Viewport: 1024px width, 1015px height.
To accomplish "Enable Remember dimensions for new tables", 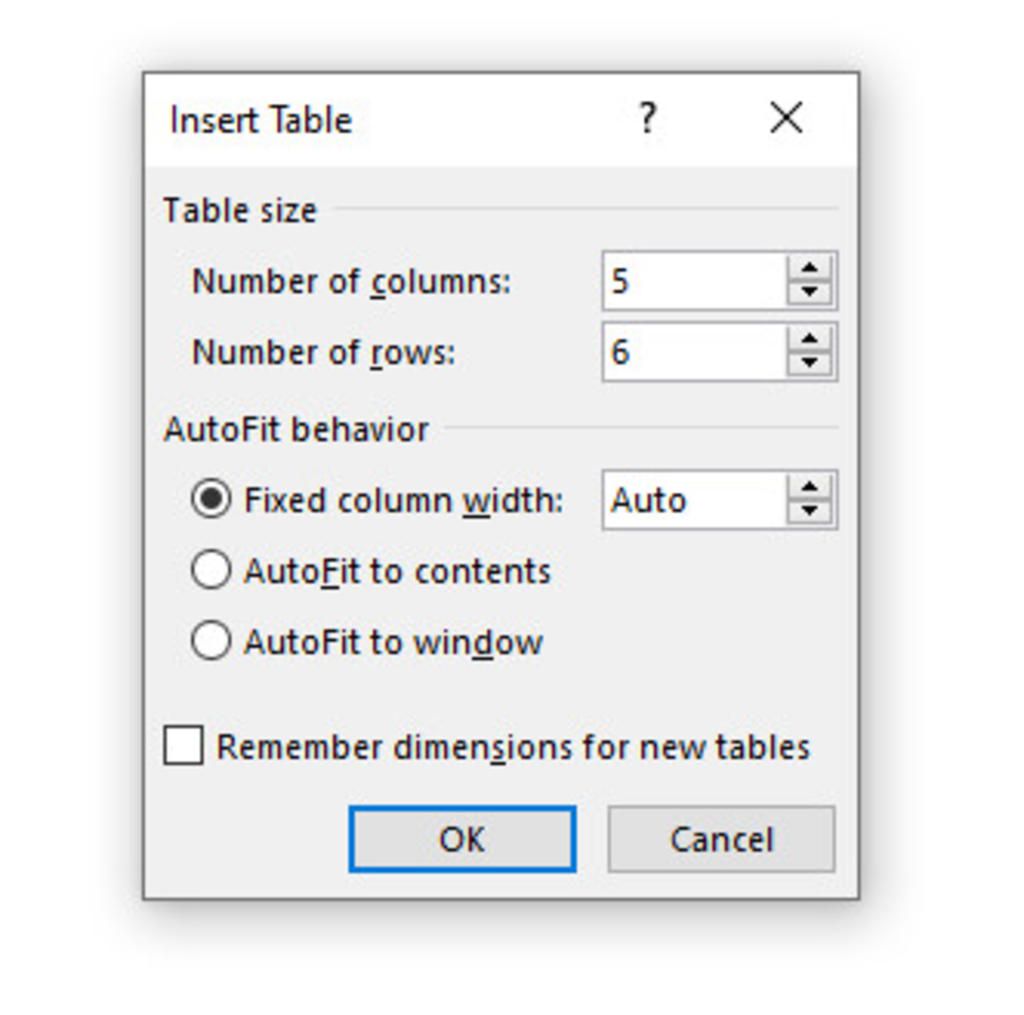I will click(182, 746).
